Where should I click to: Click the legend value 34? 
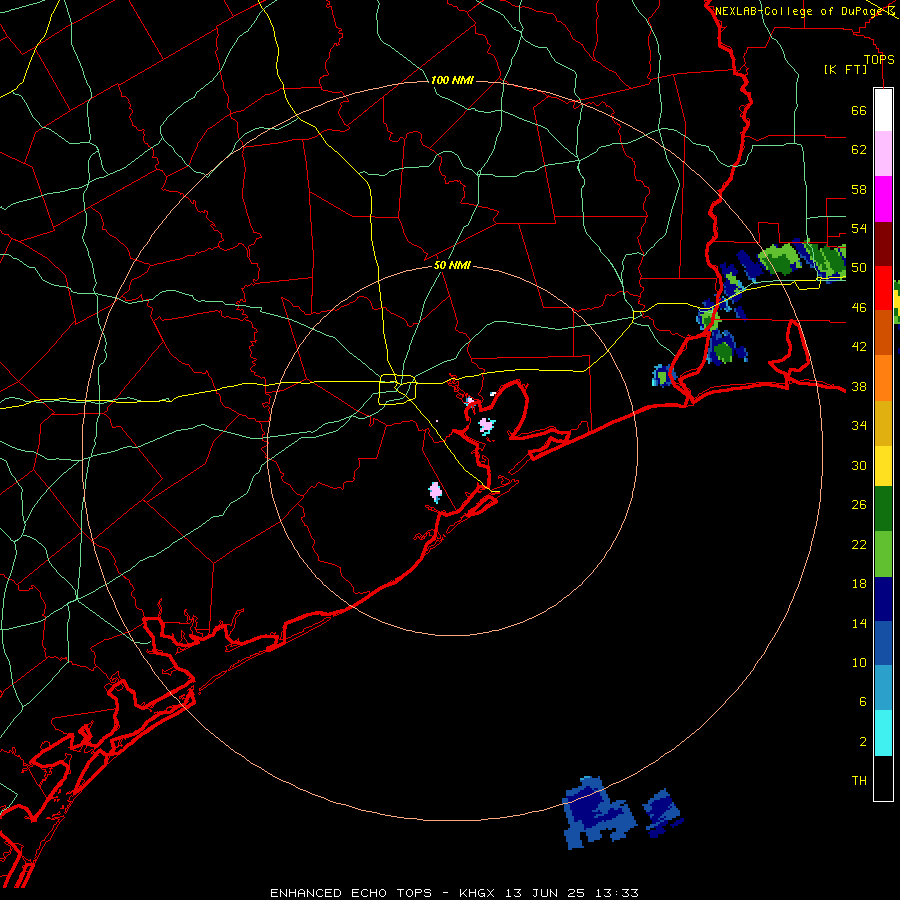point(859,426)
